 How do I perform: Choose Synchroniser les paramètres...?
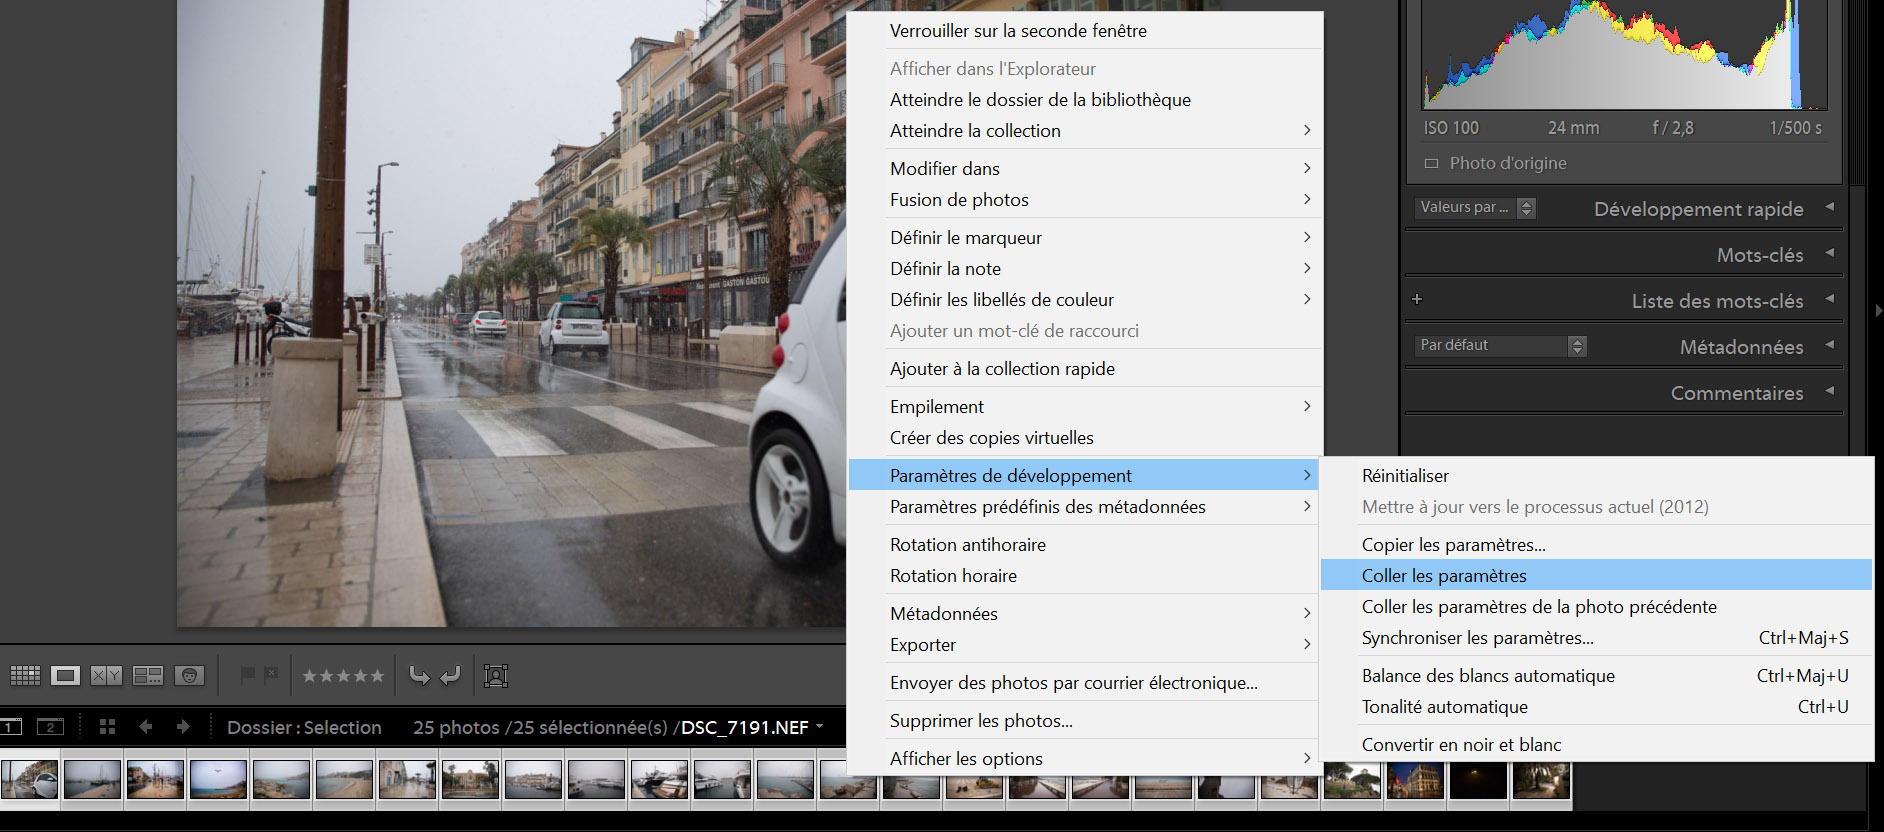(1597, 638)
